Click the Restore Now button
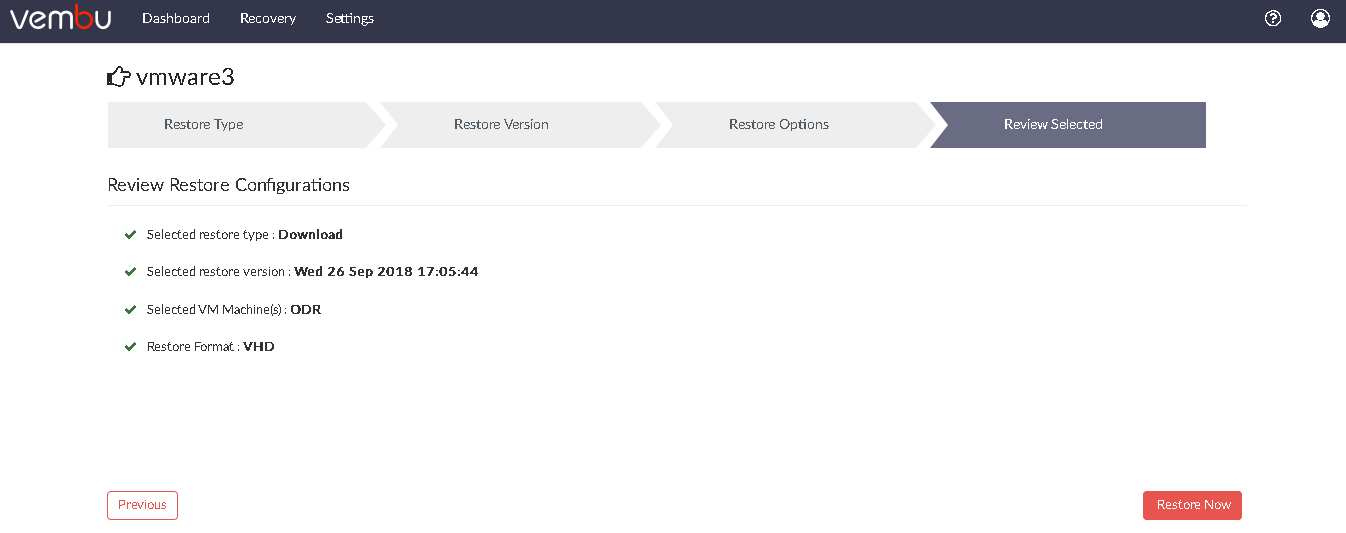Viewport: 1346px width, 533px height. [1192, 505]
